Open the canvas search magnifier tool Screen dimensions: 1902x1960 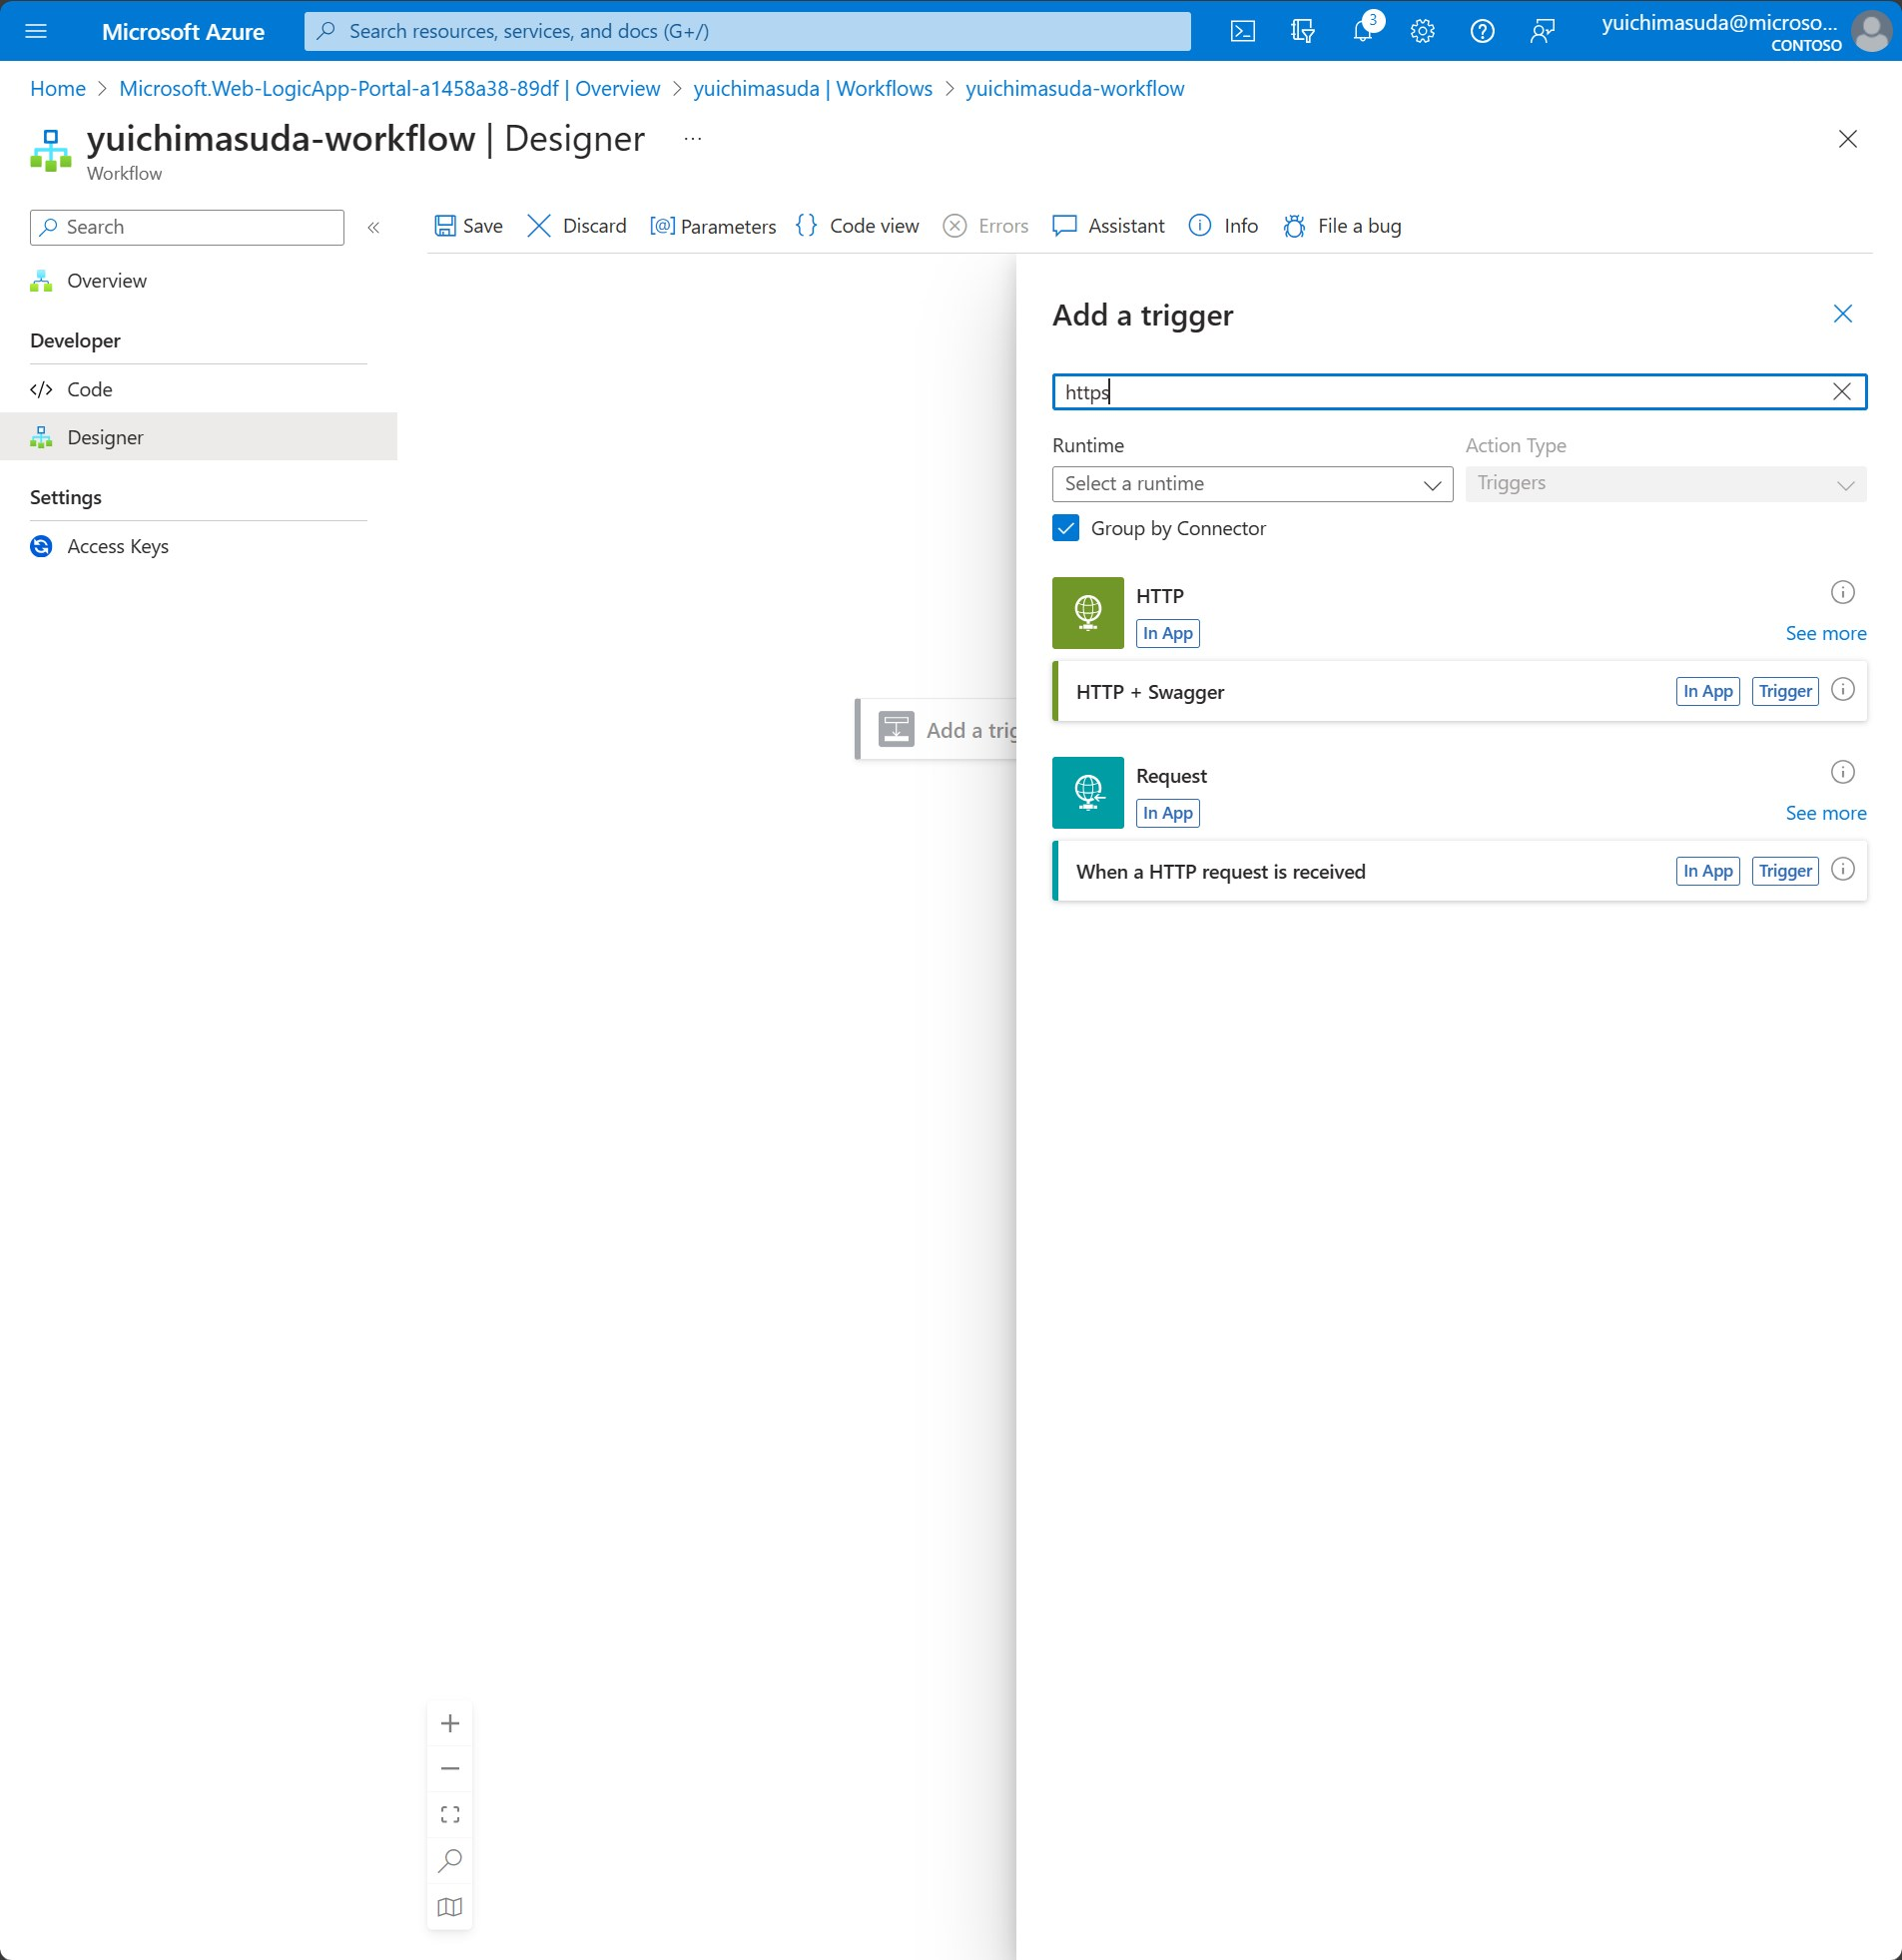[x=450, y=1860]
